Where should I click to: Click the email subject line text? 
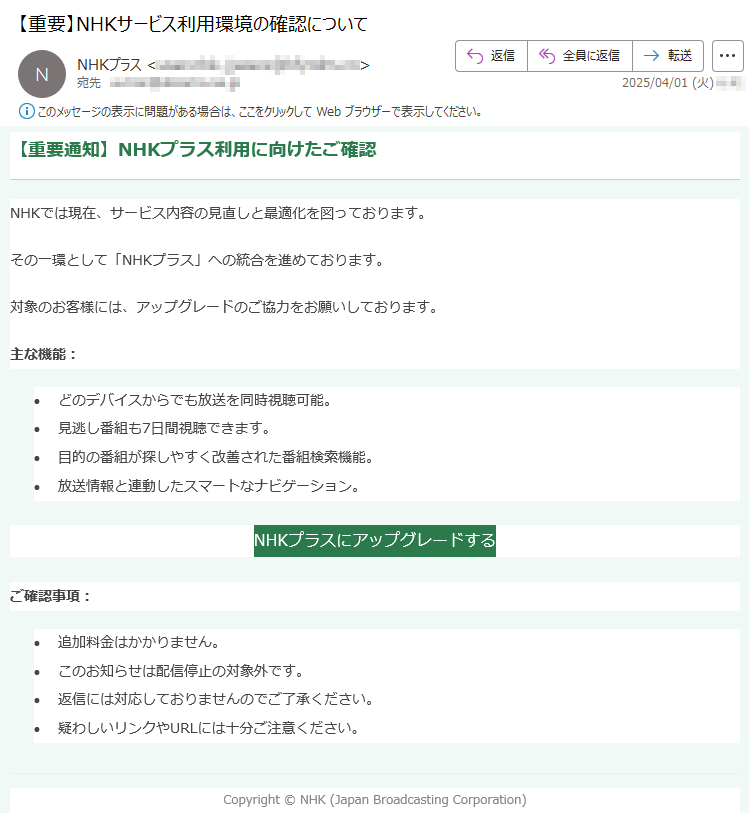[191, 24]
